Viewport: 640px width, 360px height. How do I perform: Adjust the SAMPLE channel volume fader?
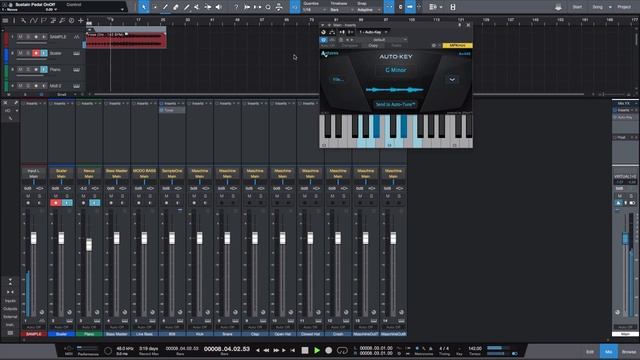tap(33, 238)
